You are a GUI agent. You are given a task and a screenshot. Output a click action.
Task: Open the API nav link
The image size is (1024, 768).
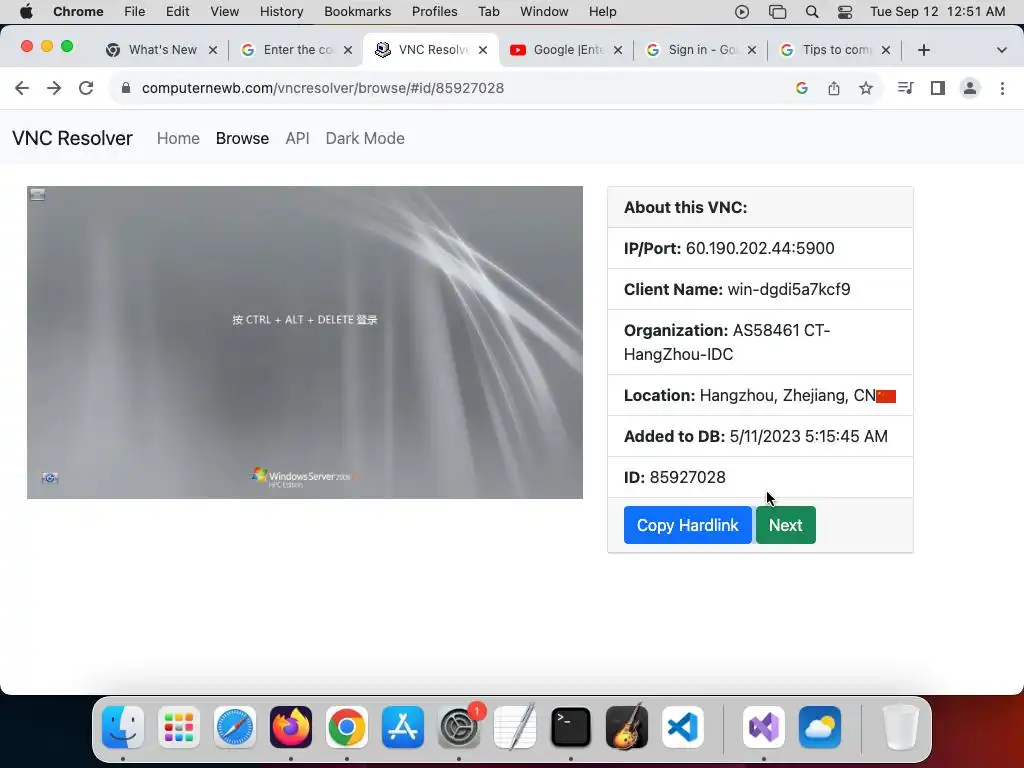(x=297, y=138)
